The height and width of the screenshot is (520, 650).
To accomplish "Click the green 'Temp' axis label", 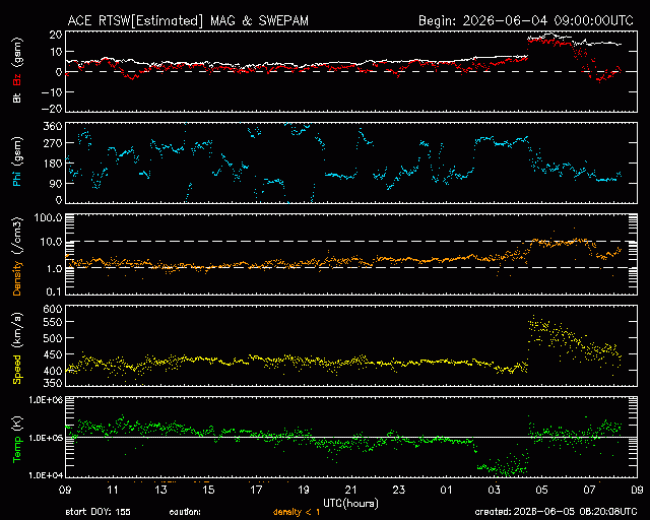I will [x=17, y=449].
